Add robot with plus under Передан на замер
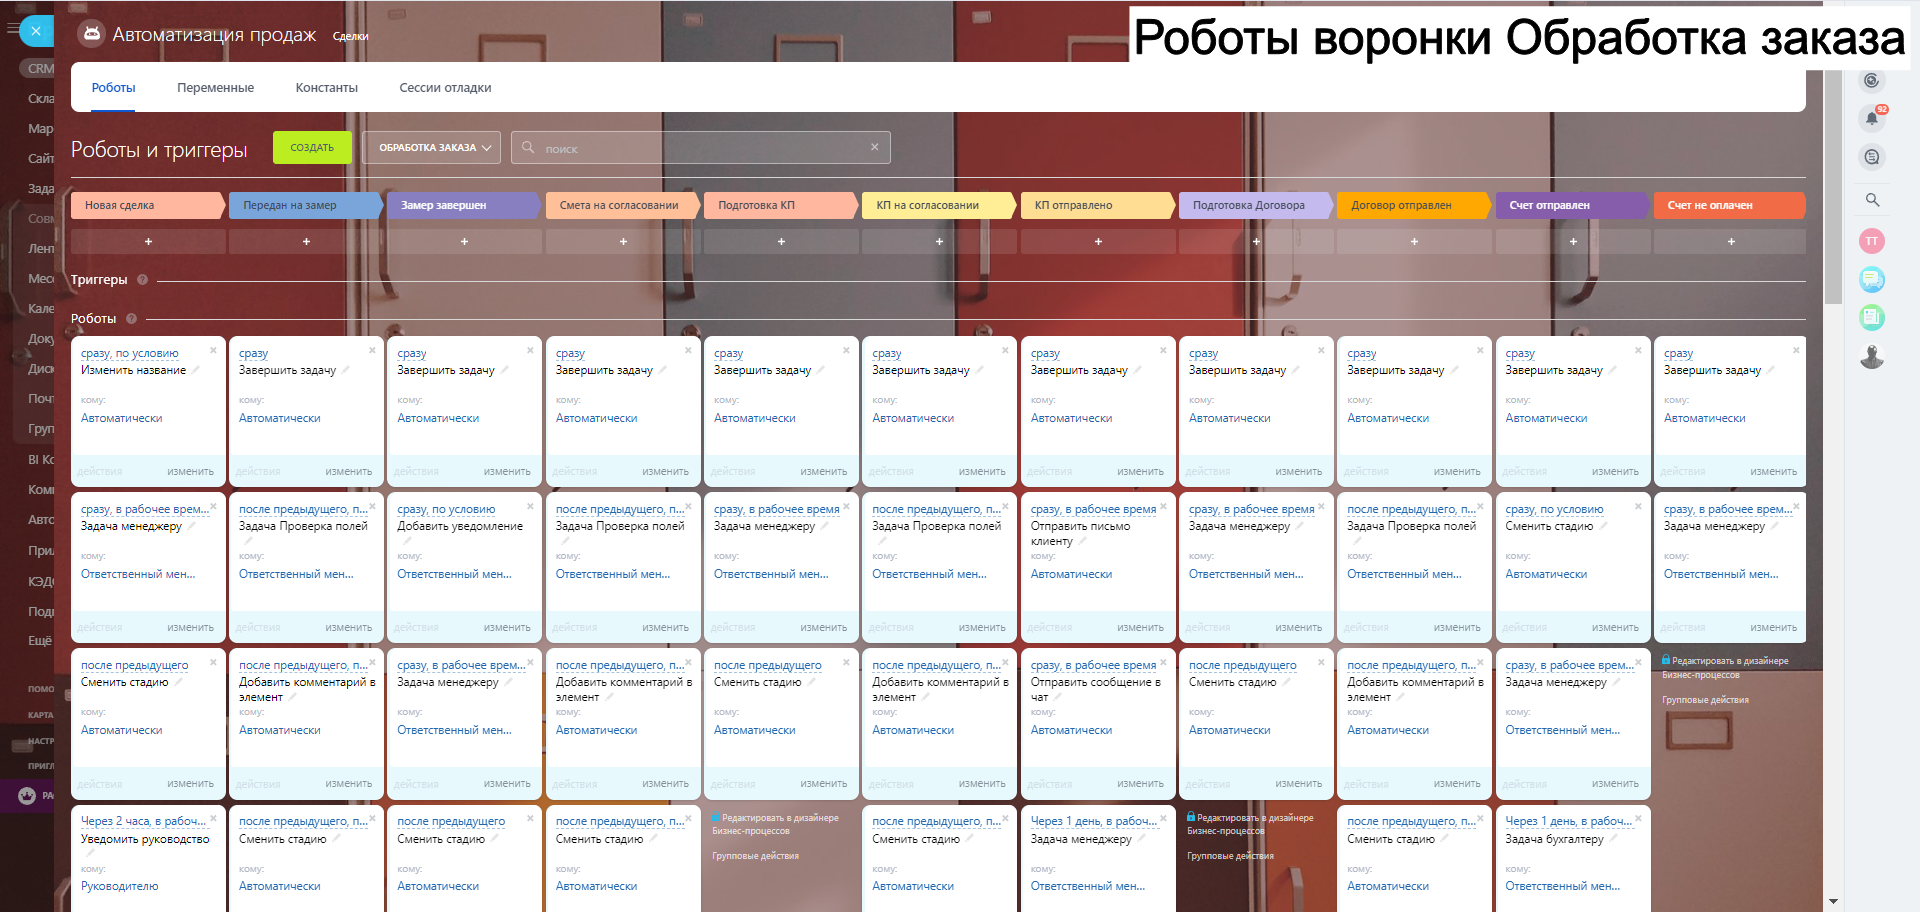 click(306, 241)
